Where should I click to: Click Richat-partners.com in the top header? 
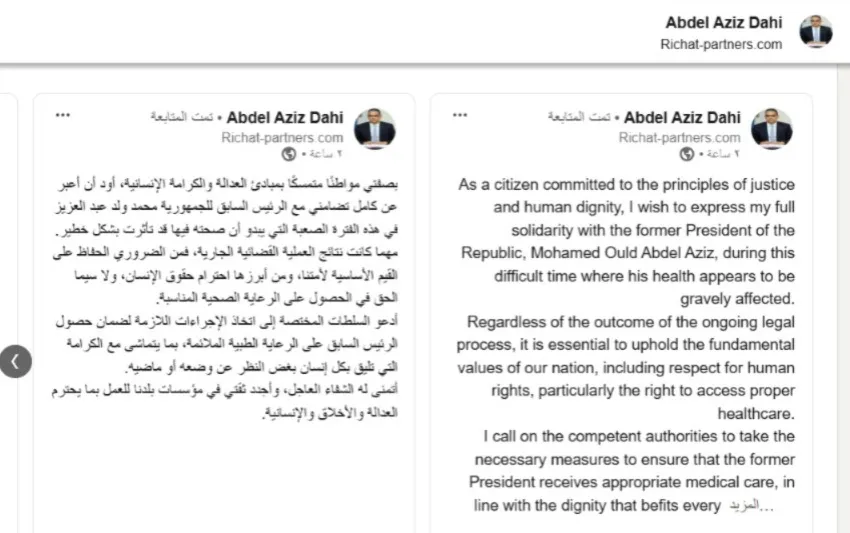721,45
